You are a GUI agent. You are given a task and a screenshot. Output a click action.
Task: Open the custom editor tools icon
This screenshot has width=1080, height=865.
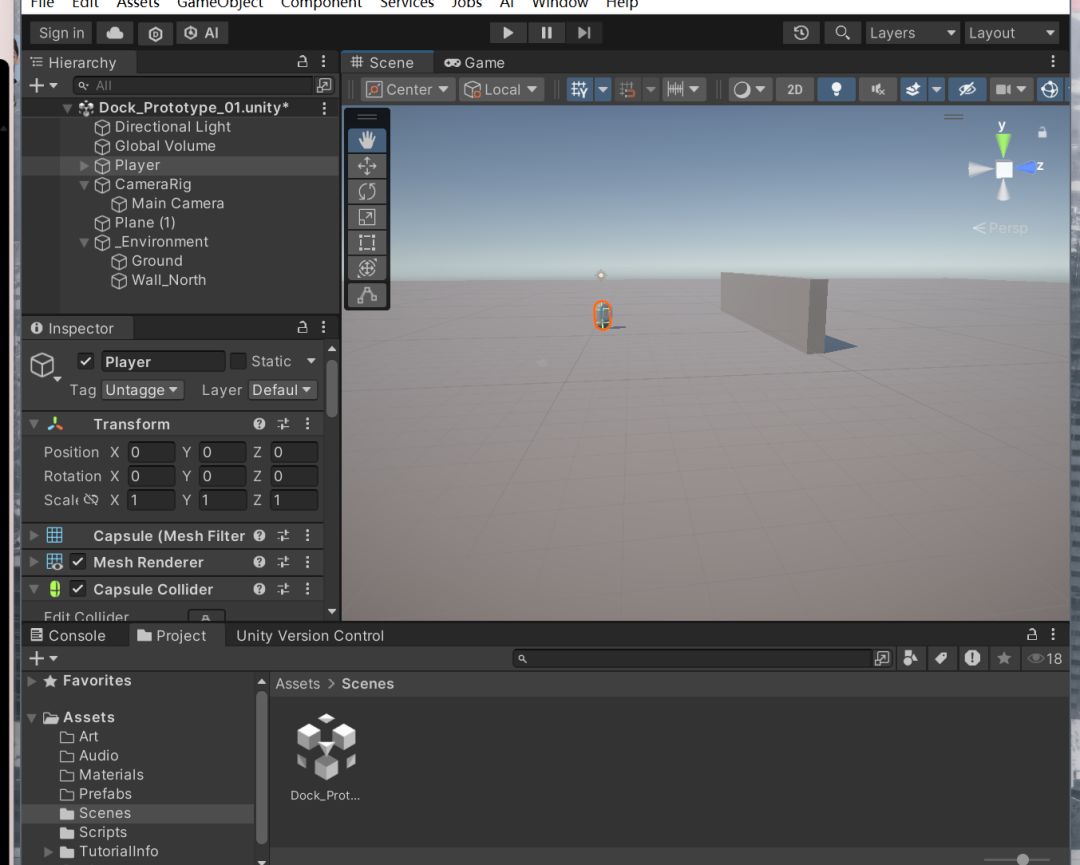(x=367, y=295)
